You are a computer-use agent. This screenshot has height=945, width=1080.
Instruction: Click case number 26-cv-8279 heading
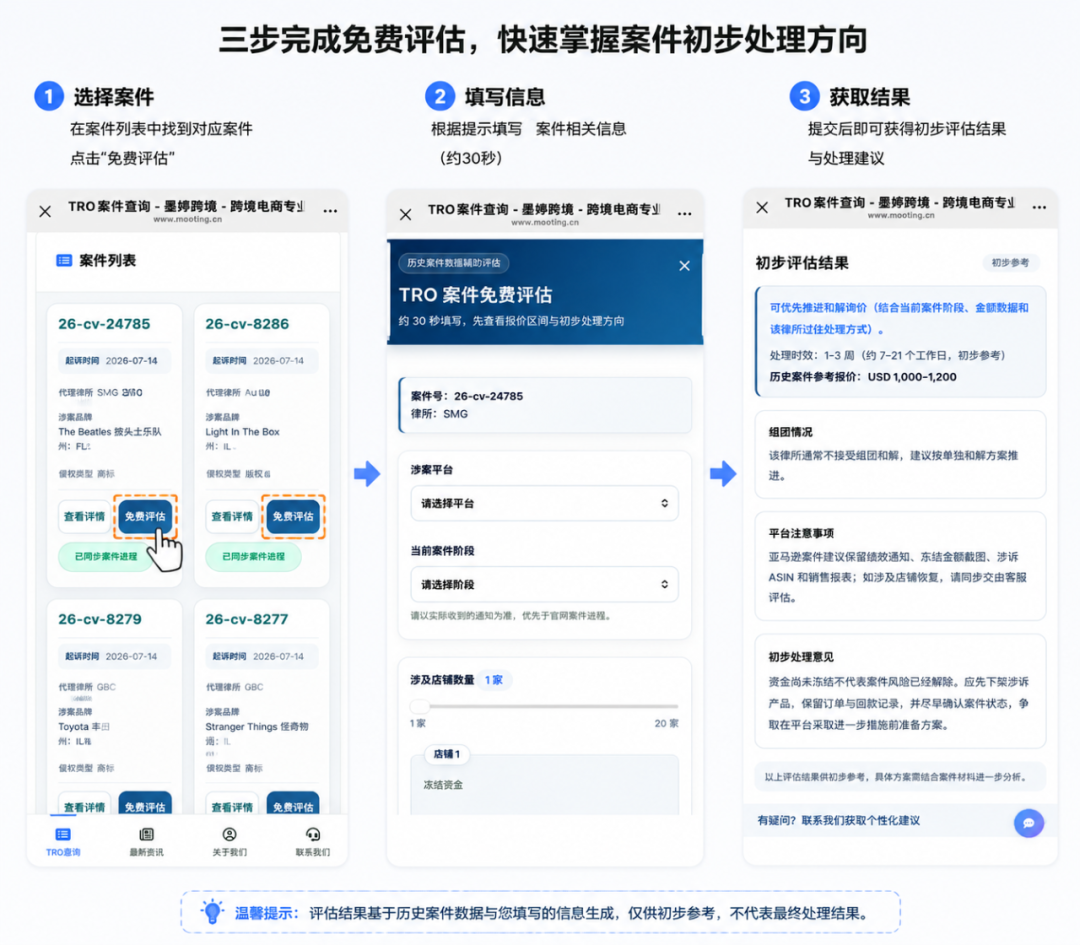(100, 619)
